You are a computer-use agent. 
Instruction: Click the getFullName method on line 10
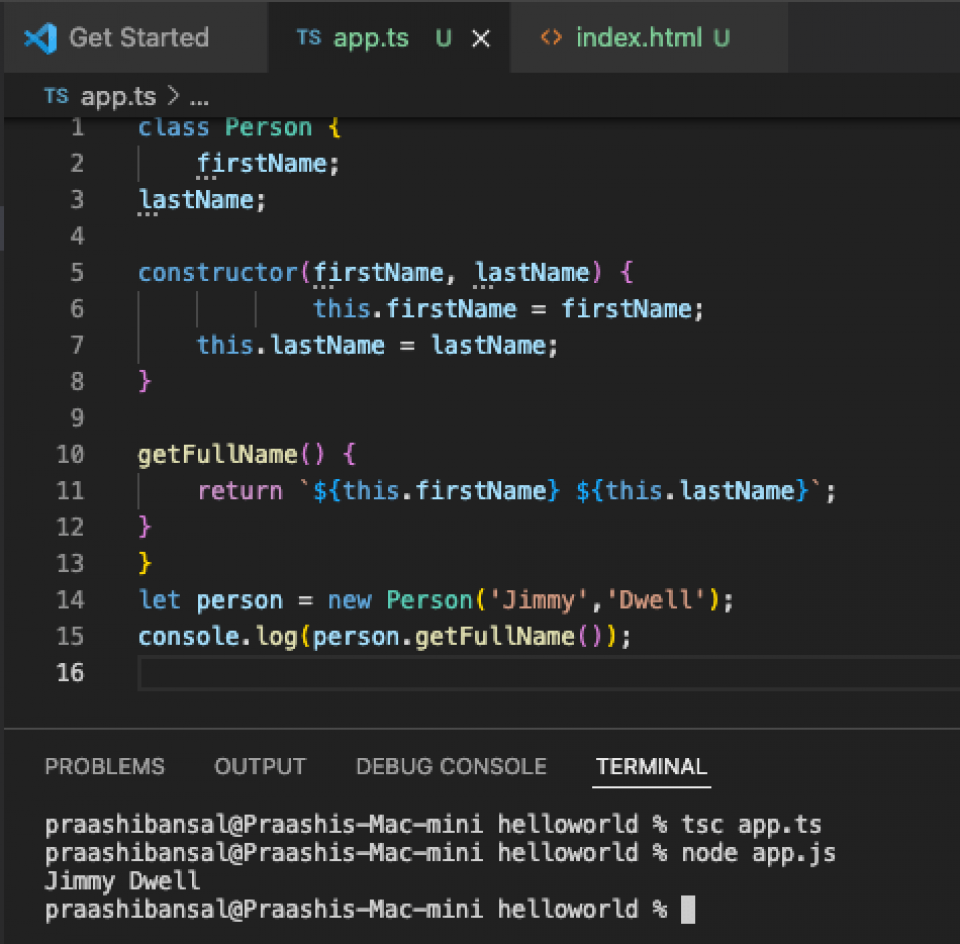point(217,455)
